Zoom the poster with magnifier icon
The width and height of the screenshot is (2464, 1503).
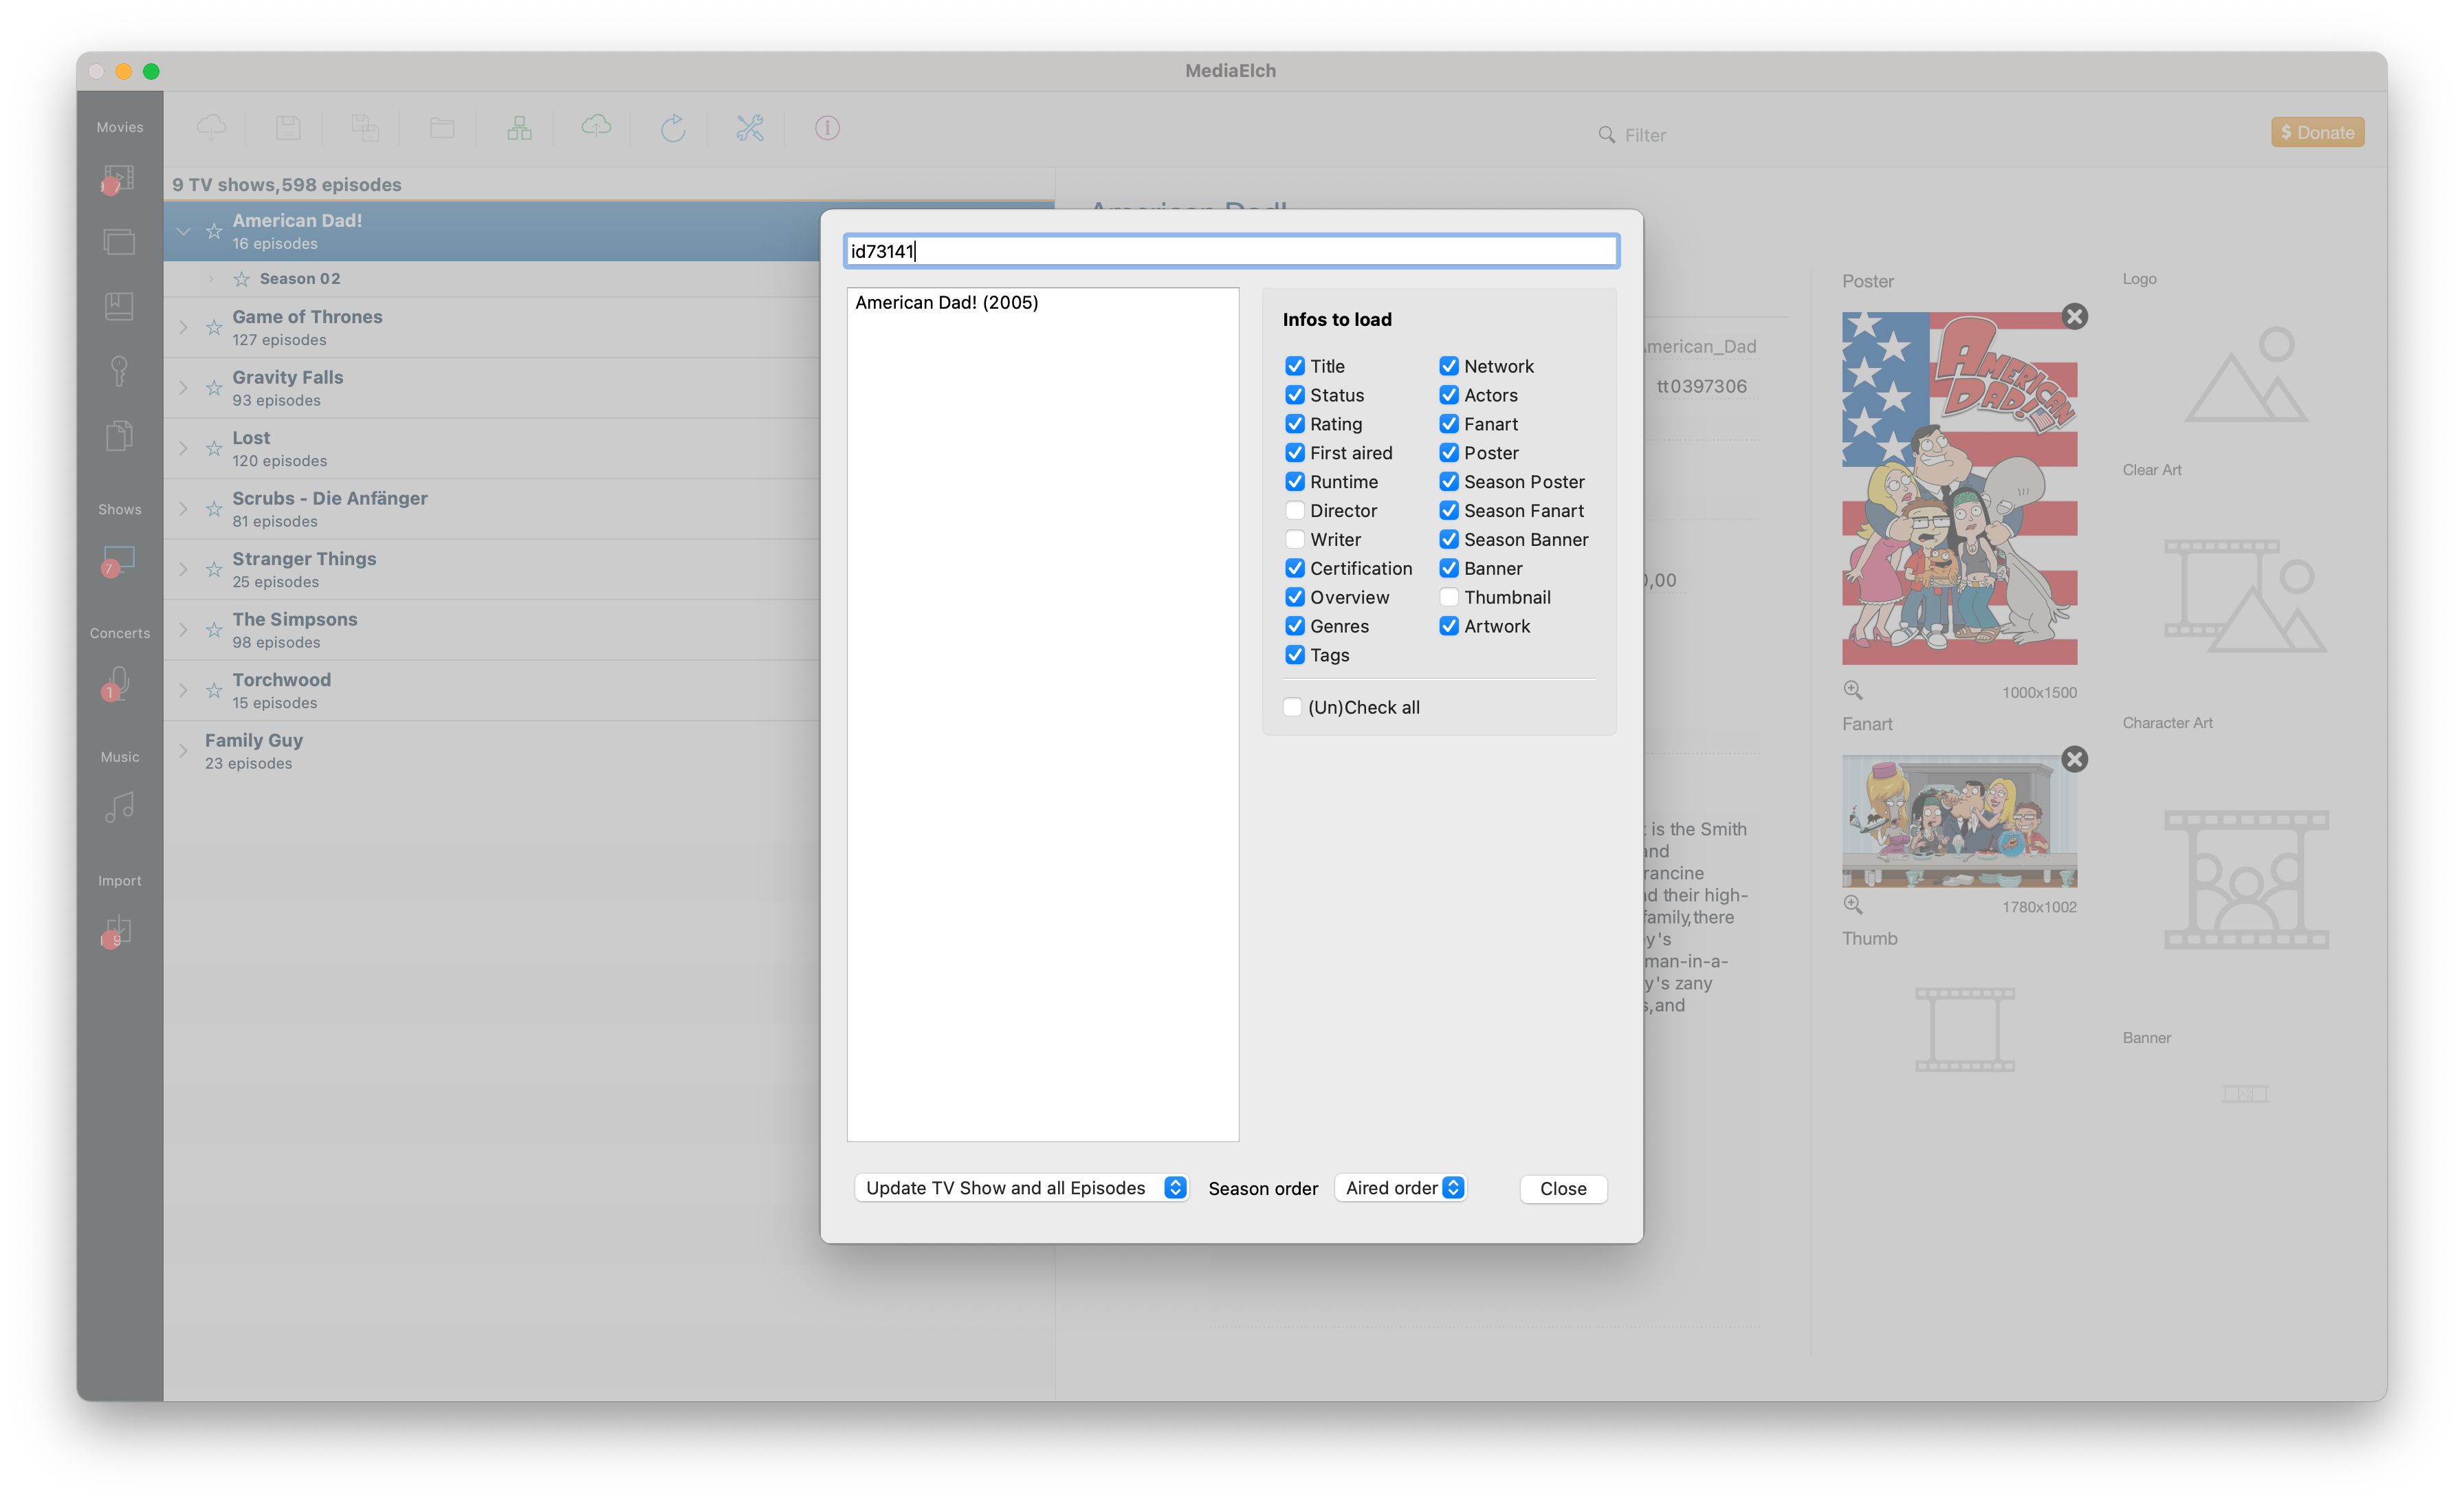click(1852, 690)
